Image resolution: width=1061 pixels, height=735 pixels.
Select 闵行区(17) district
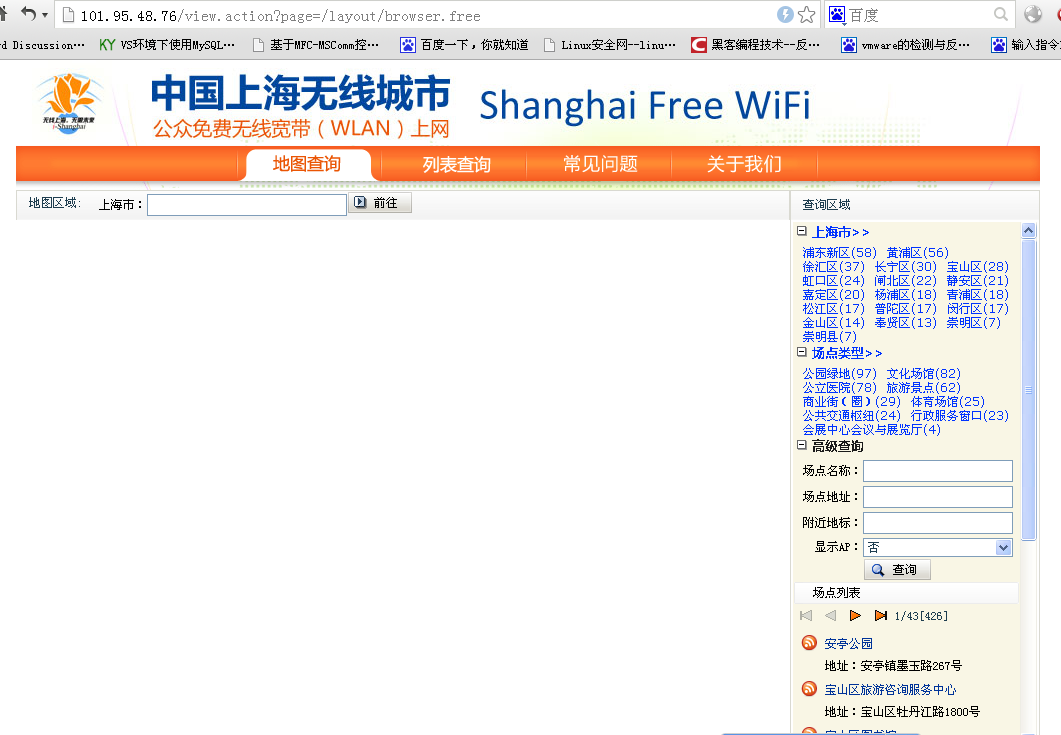tap(978, 309)
